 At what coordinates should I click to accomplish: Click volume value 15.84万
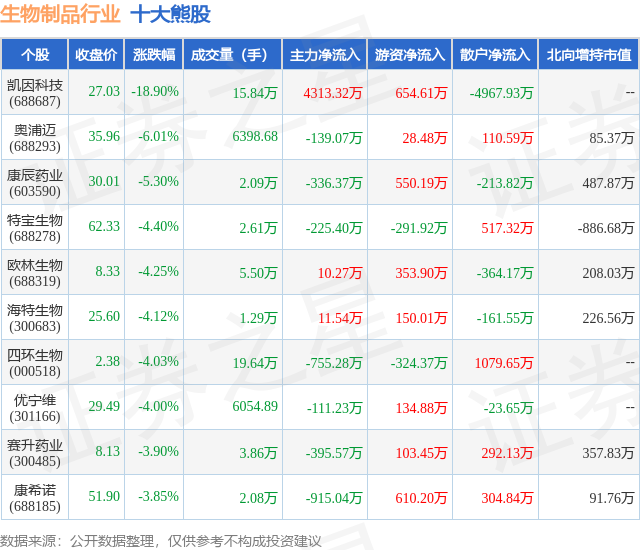tap(255, 93)
